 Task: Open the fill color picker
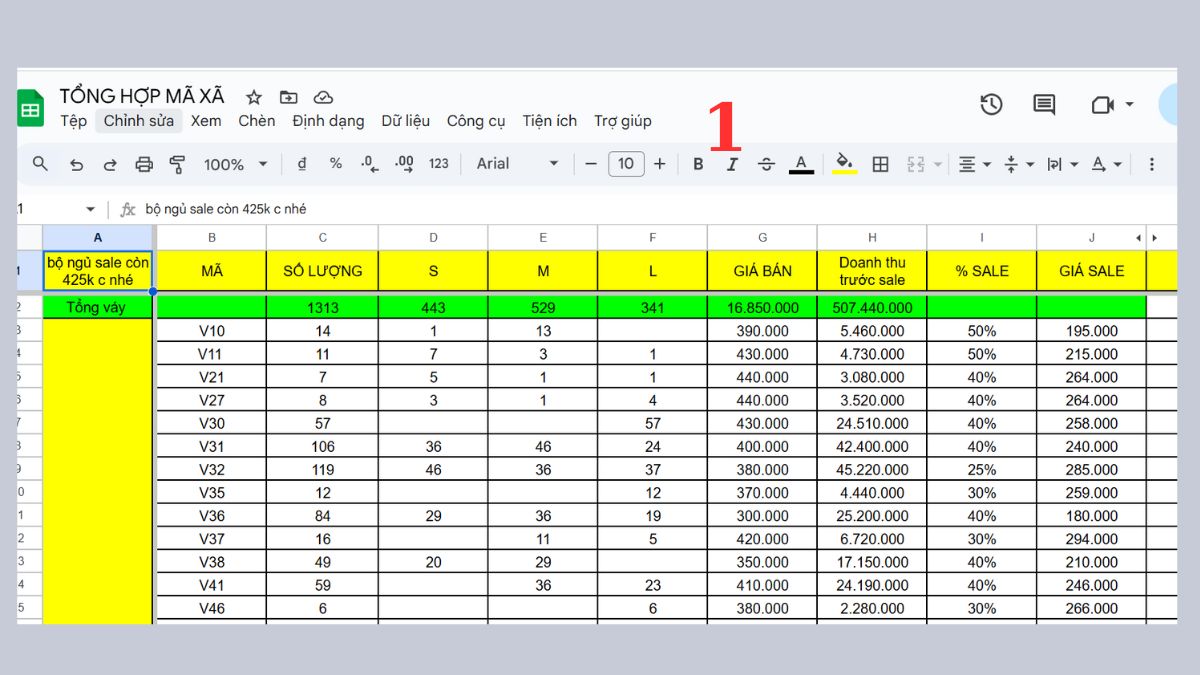[845, 164]
